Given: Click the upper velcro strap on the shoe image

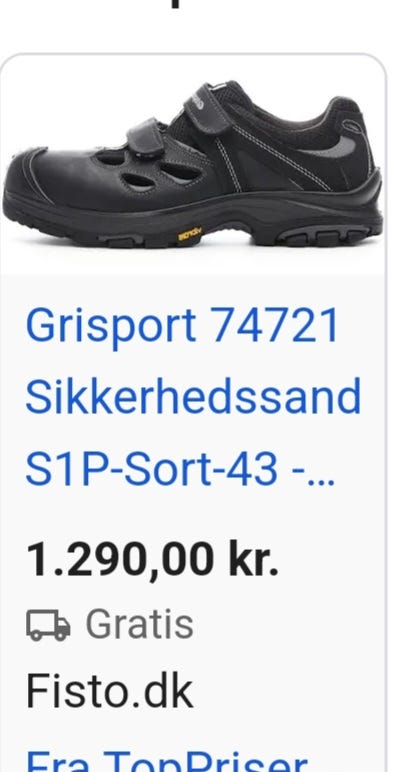Looking at the screenshot, I should 207,107.
